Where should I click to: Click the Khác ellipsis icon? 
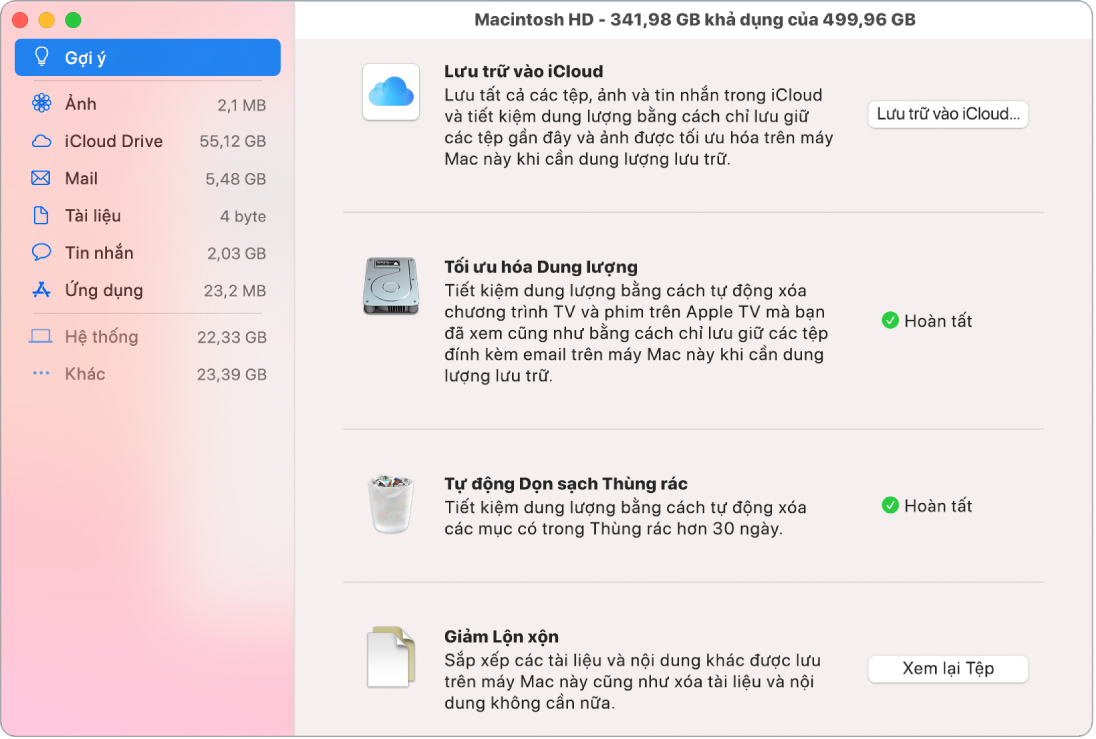pyautogui.click(x=41, y=374)
